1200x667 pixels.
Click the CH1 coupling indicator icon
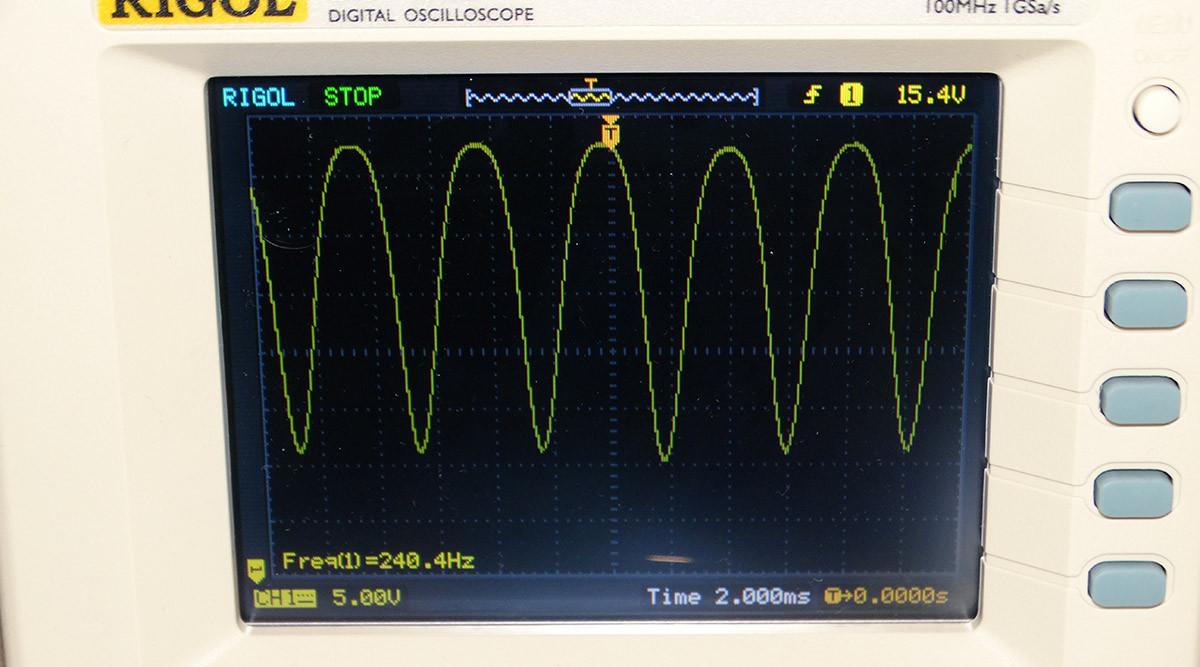pyautogui.click(x=284, y=599)
